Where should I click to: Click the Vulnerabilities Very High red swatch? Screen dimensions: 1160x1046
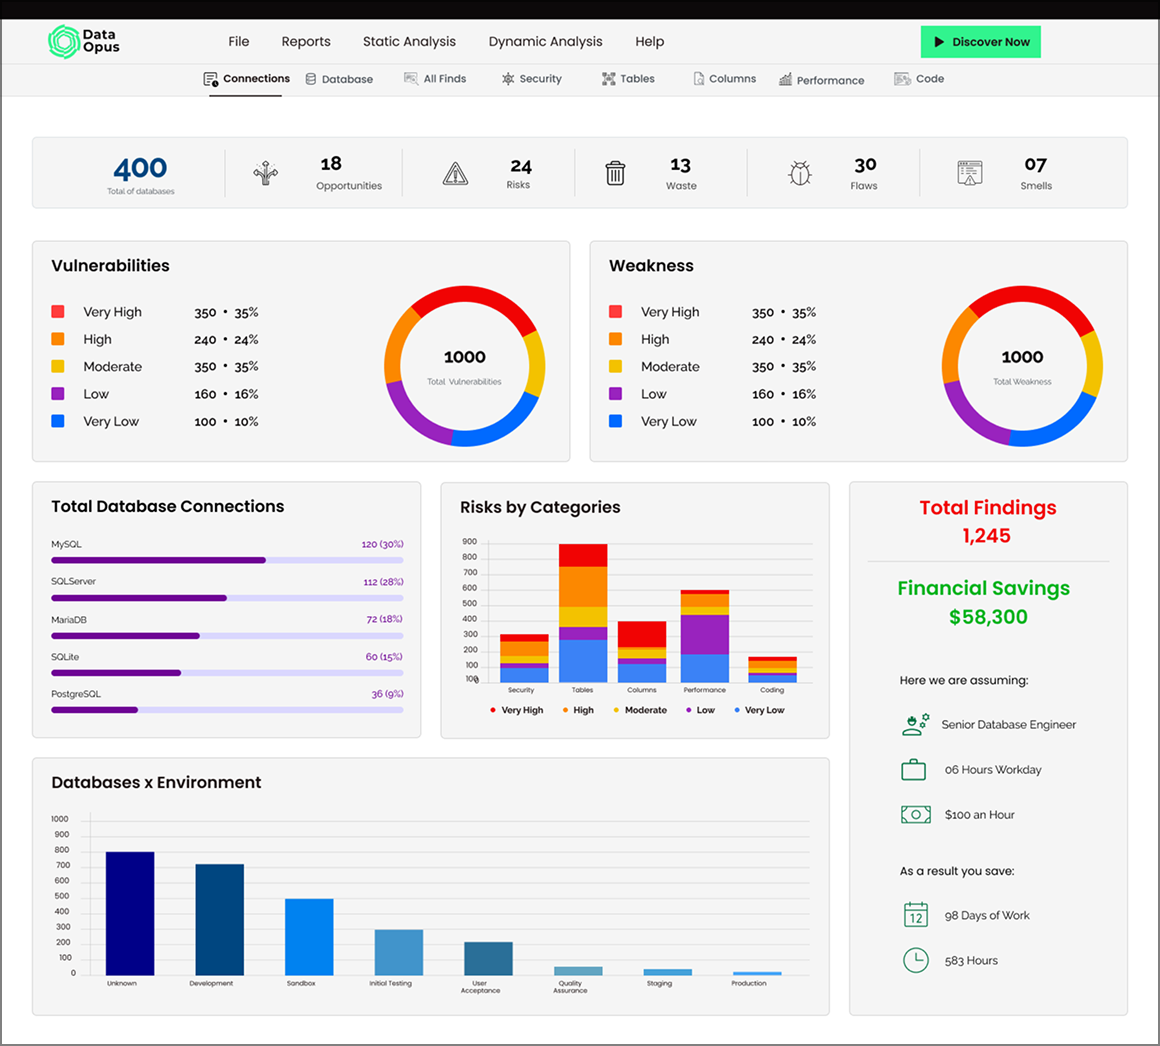pyautogui.click(x=58, y=311)
